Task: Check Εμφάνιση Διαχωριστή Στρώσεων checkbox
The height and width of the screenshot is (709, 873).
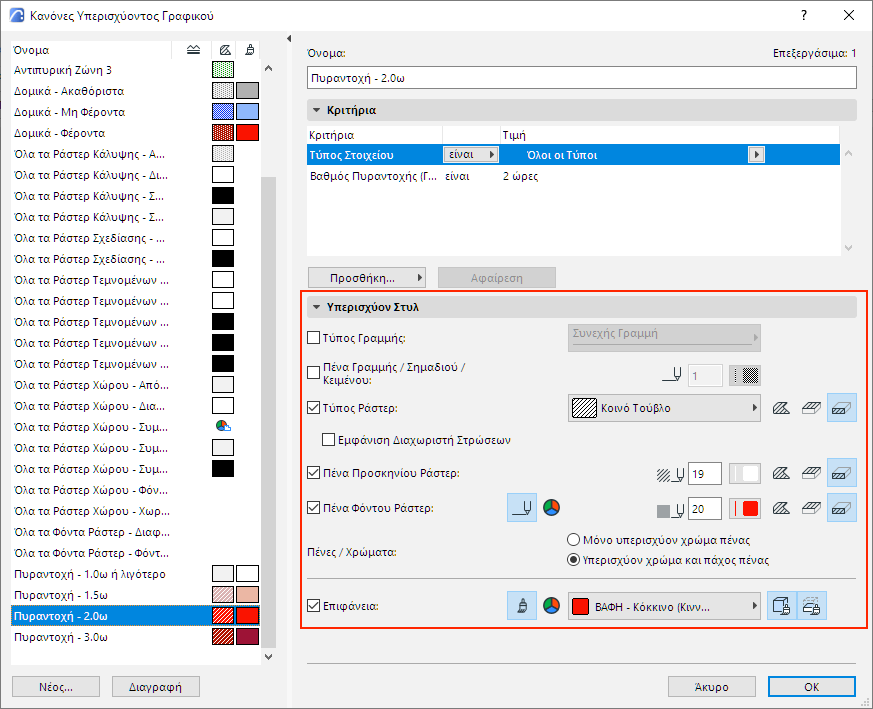Action: [328, 440]
